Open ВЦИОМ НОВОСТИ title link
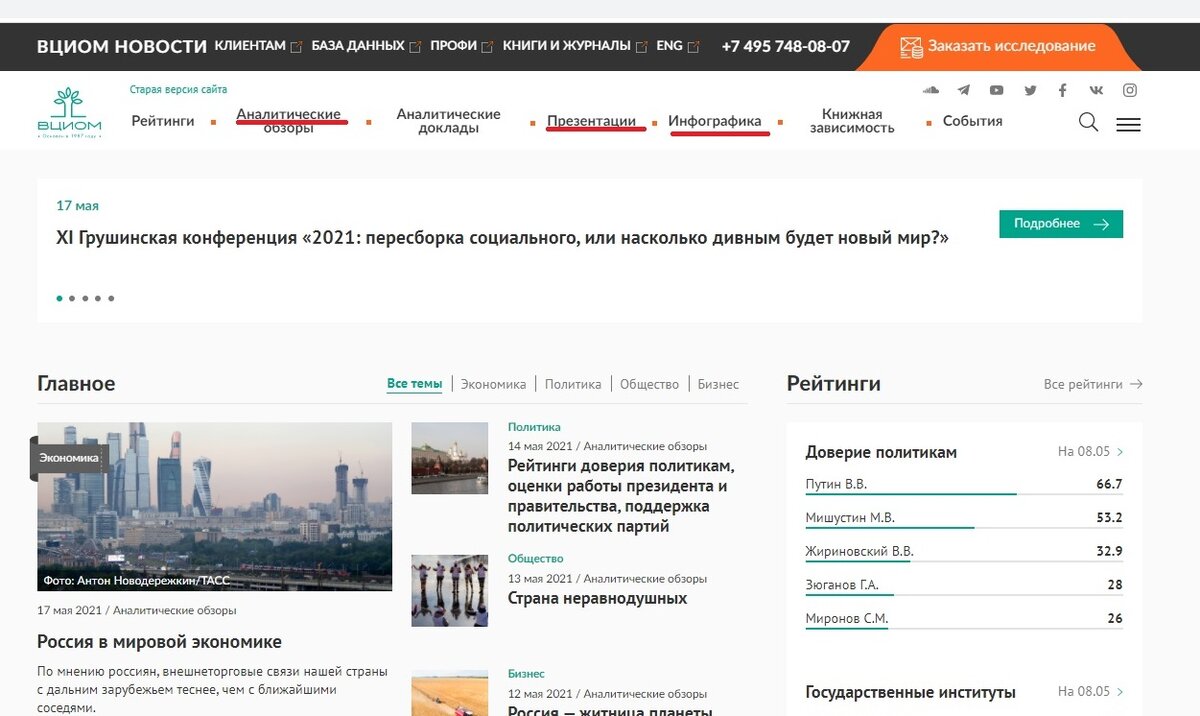This screenshot has width=1200, height=716. pyautogui.click(x=122, y=46)
